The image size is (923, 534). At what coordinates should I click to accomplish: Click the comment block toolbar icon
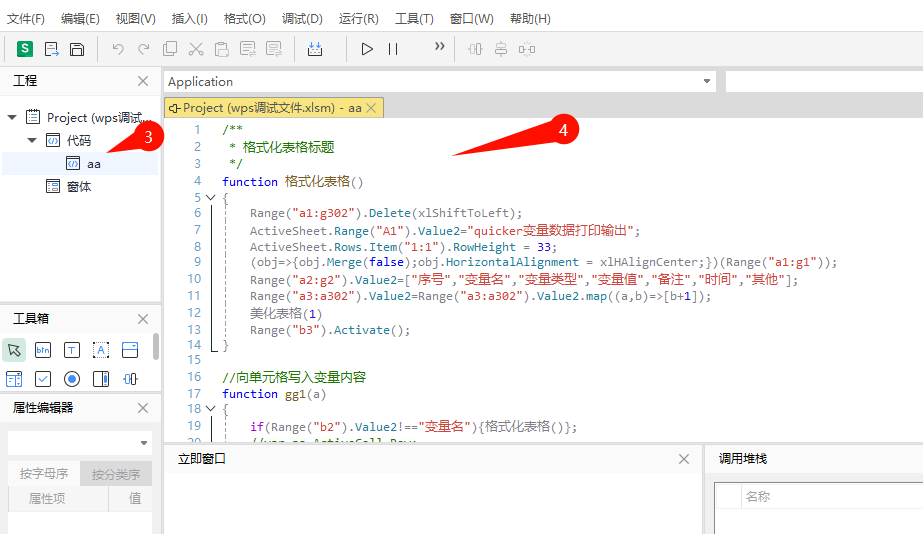click(x=248, y=49)
